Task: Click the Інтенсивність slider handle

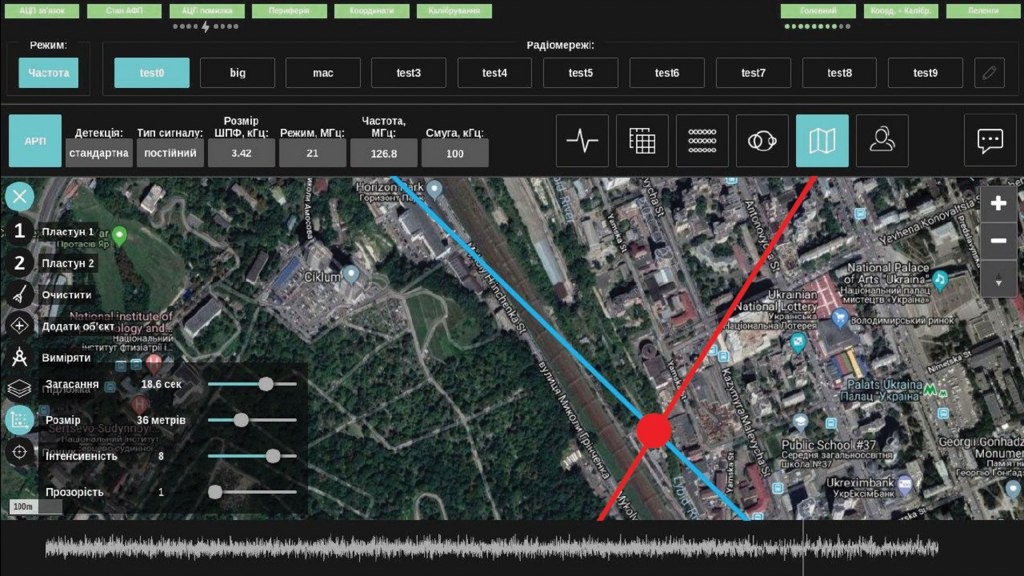Action: (x=273, y=456)
